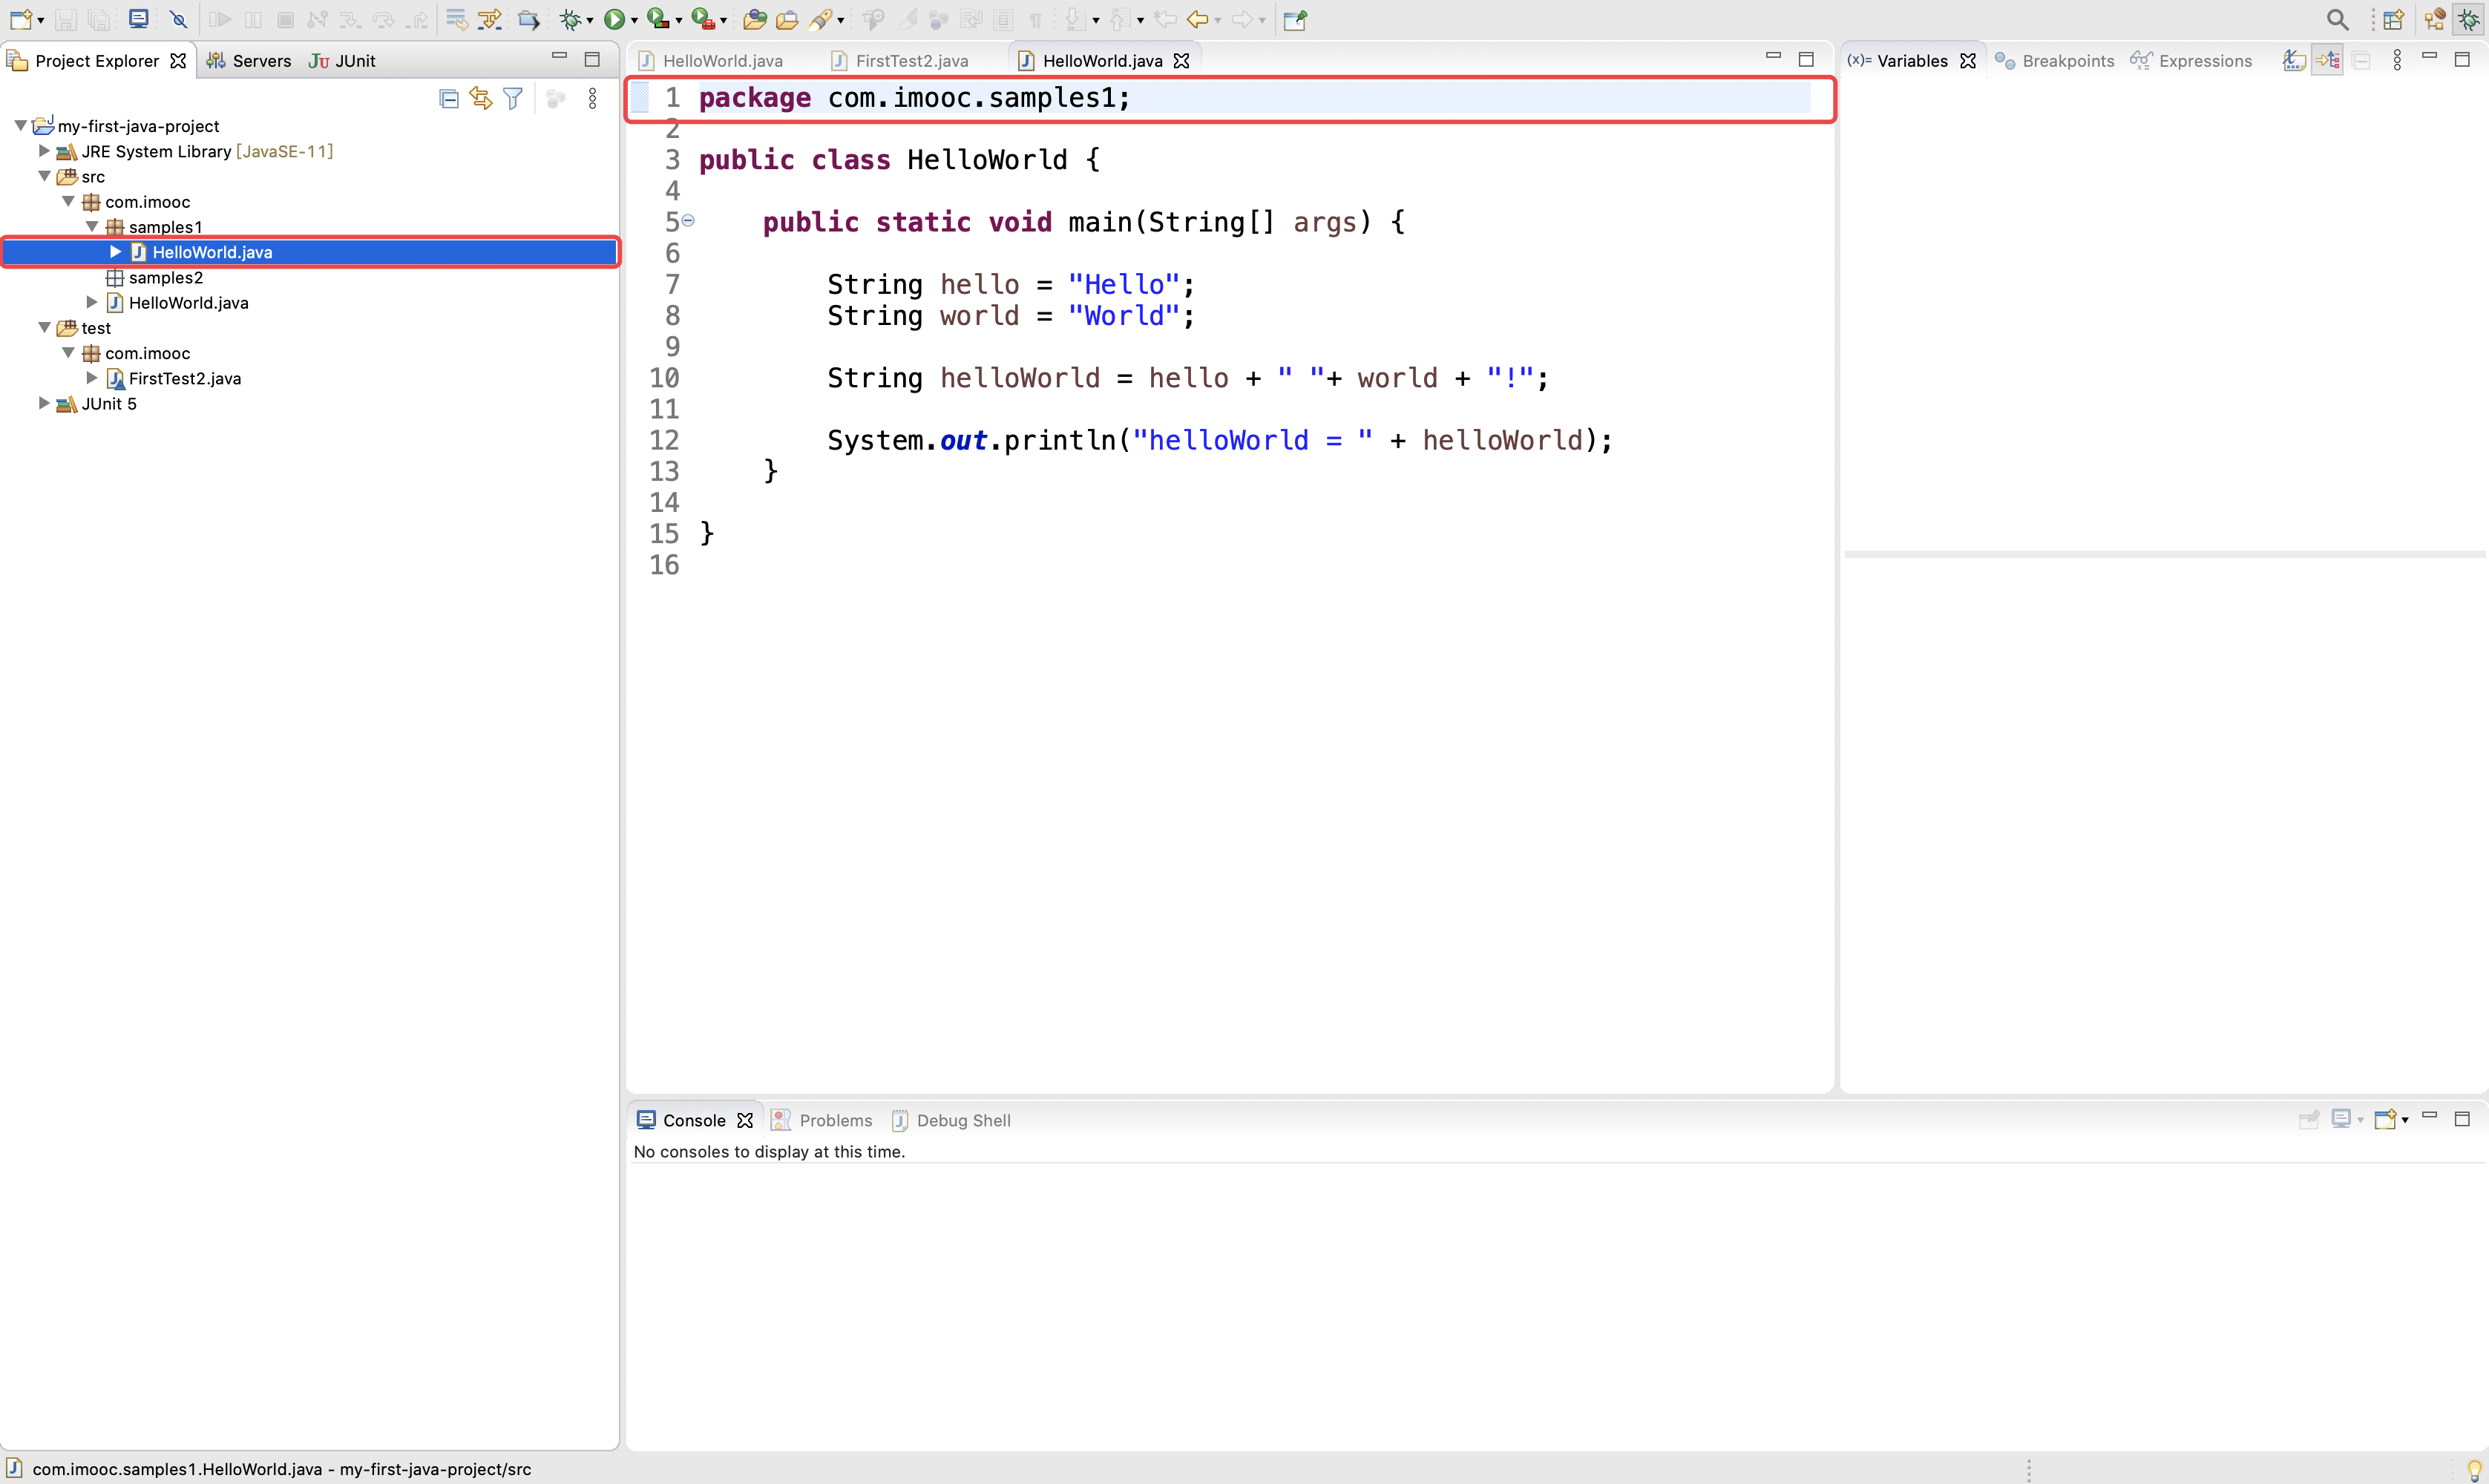Click the System.out.println line in editor
This screenshot has width=2489, height=1484.
point(1220,440)
